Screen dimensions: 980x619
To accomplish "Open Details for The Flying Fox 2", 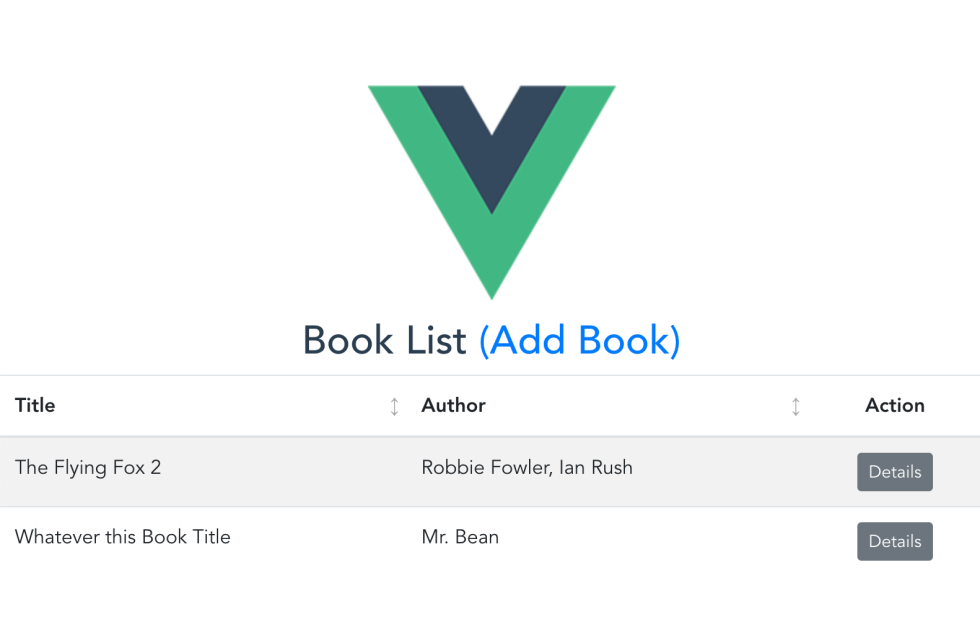I will [x=894, y=472].
